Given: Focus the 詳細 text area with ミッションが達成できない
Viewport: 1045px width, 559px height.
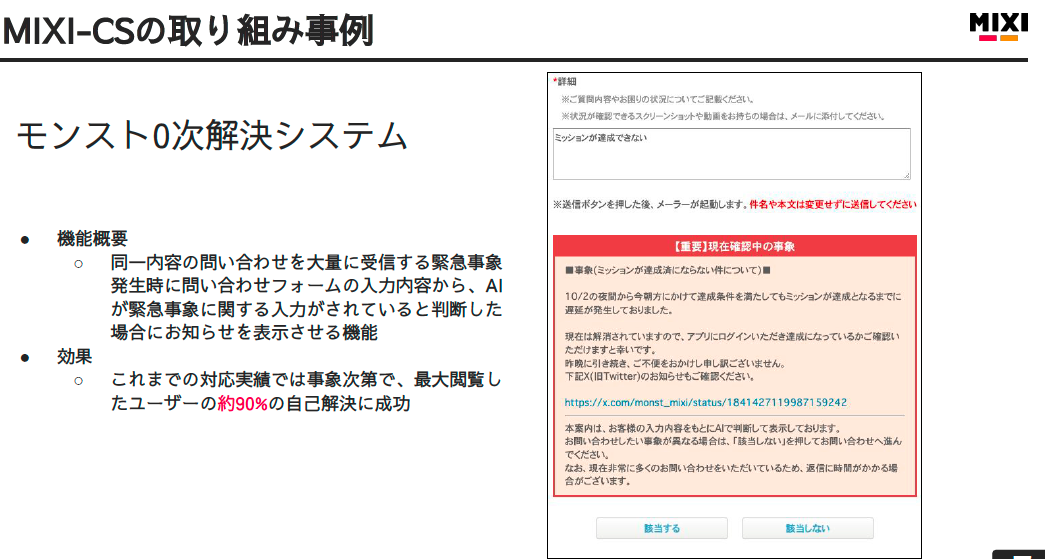Looking at the screenshot, I should point(731,154).
